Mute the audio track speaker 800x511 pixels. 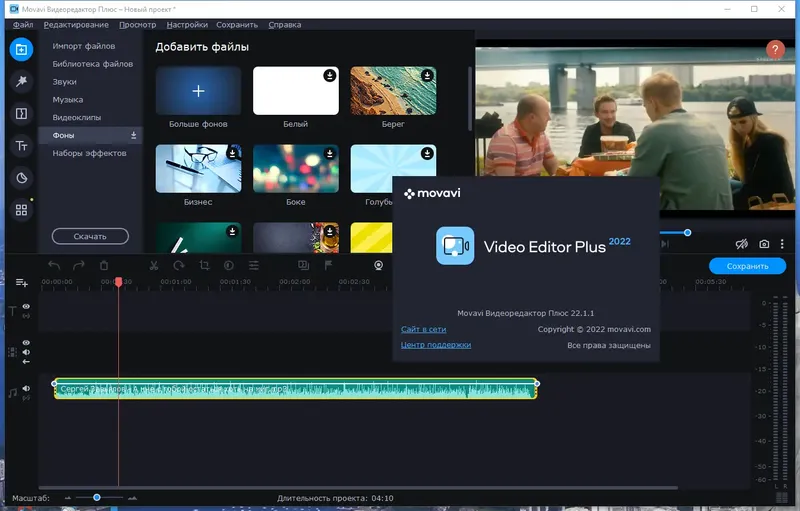point(26,389)
